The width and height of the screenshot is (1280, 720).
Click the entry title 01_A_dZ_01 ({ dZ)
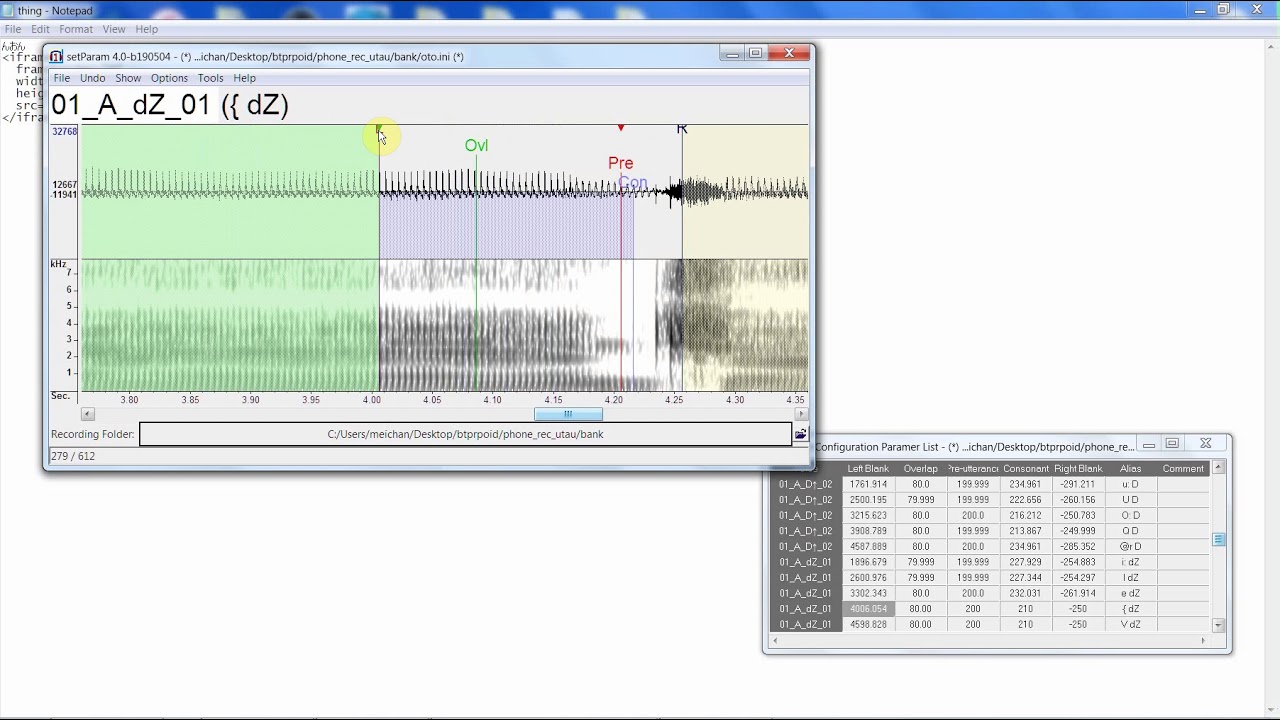coord(170,105)
